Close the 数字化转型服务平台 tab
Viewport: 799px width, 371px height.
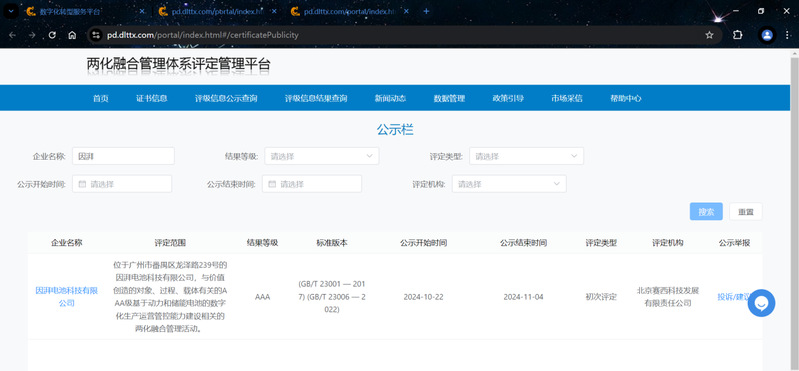tap(142, 11)
